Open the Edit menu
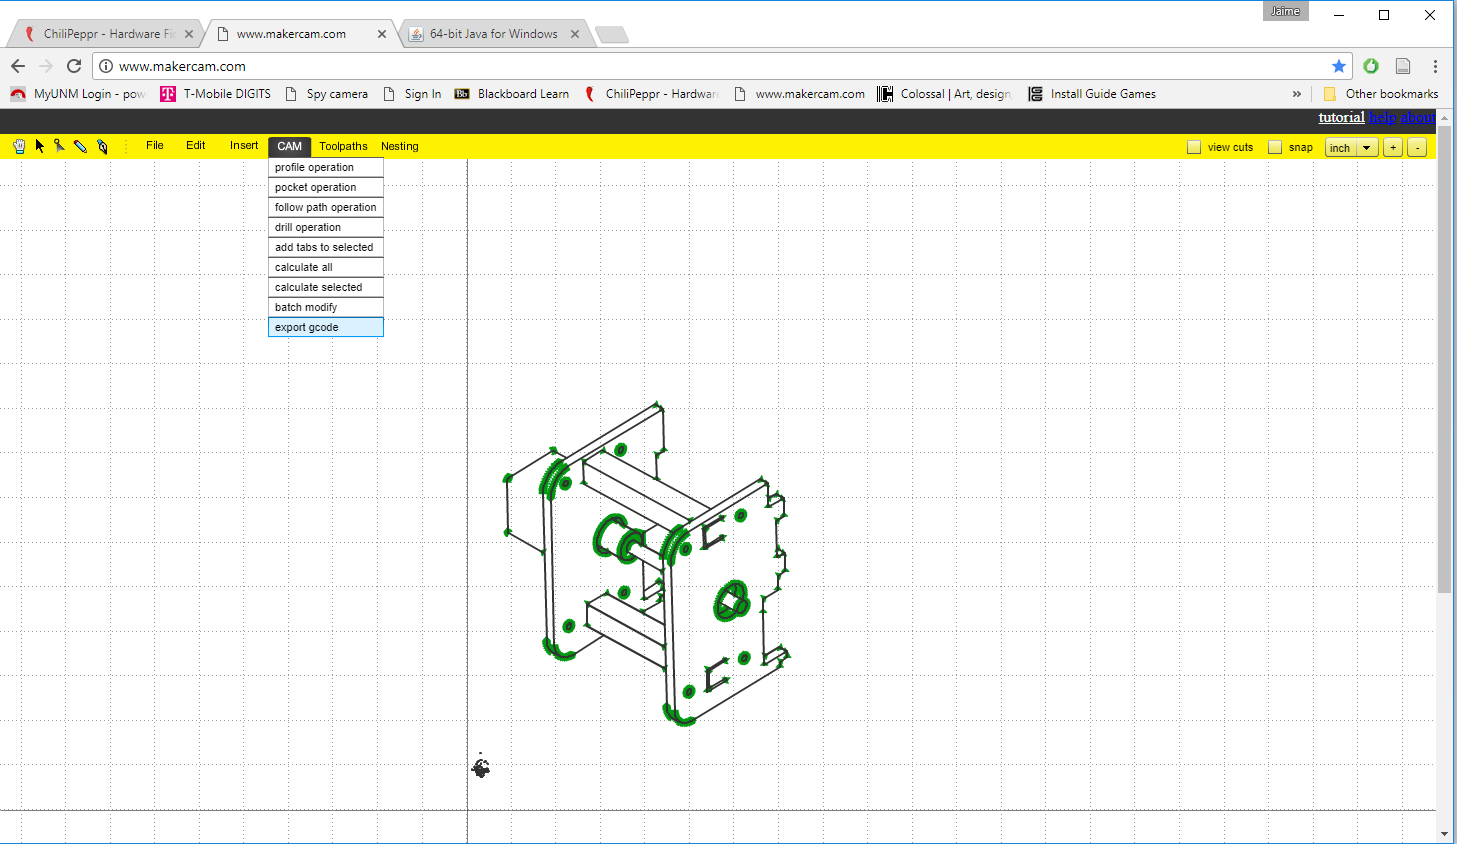1457x844 pixels. tap(196, 146)
